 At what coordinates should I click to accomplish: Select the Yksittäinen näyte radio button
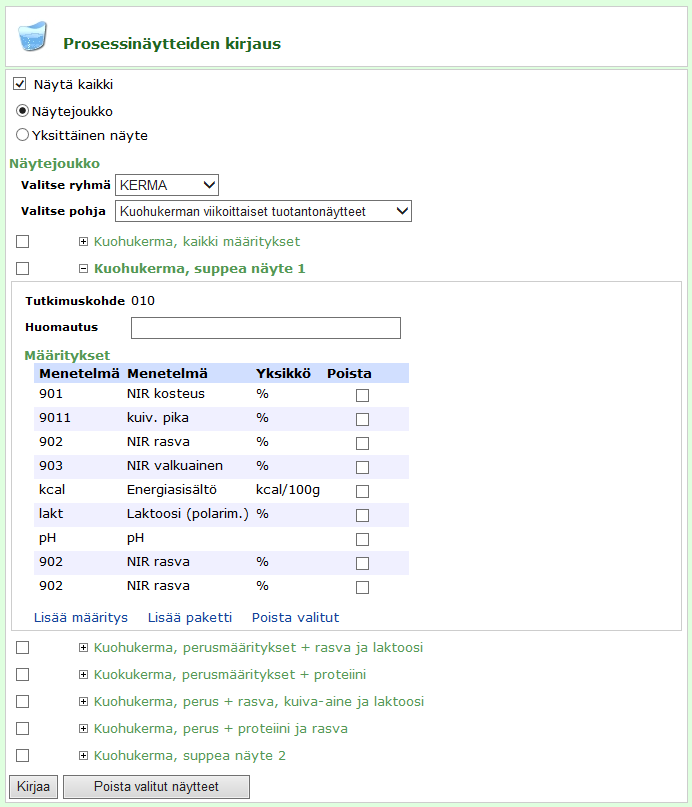(x=22, y=135)
